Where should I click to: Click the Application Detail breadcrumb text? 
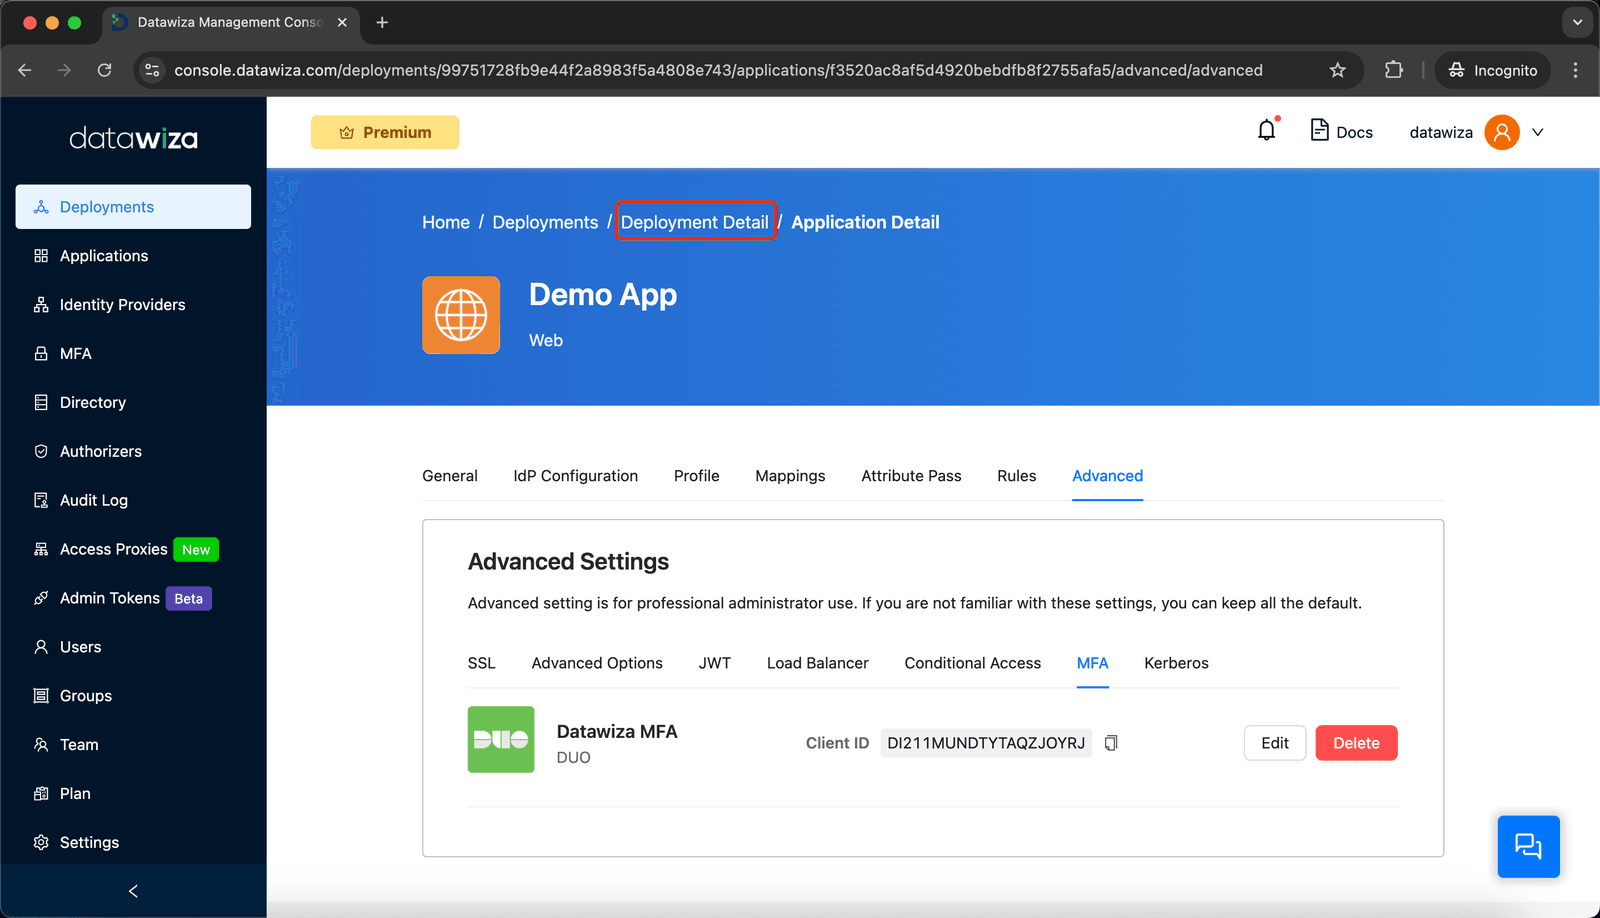tap(866, 222)
